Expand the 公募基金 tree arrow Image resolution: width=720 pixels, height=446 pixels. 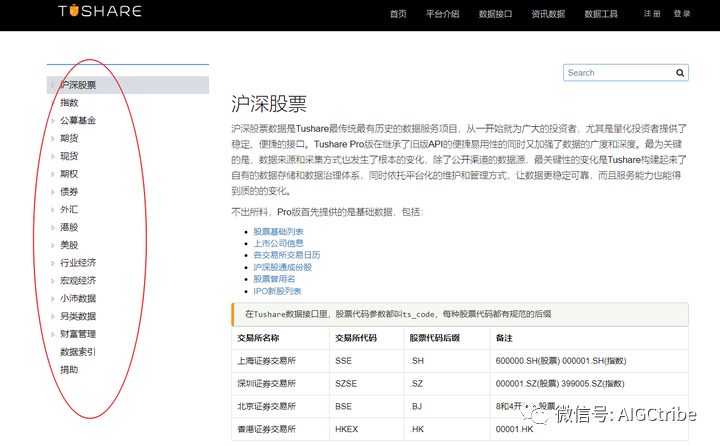coord(53,121)
